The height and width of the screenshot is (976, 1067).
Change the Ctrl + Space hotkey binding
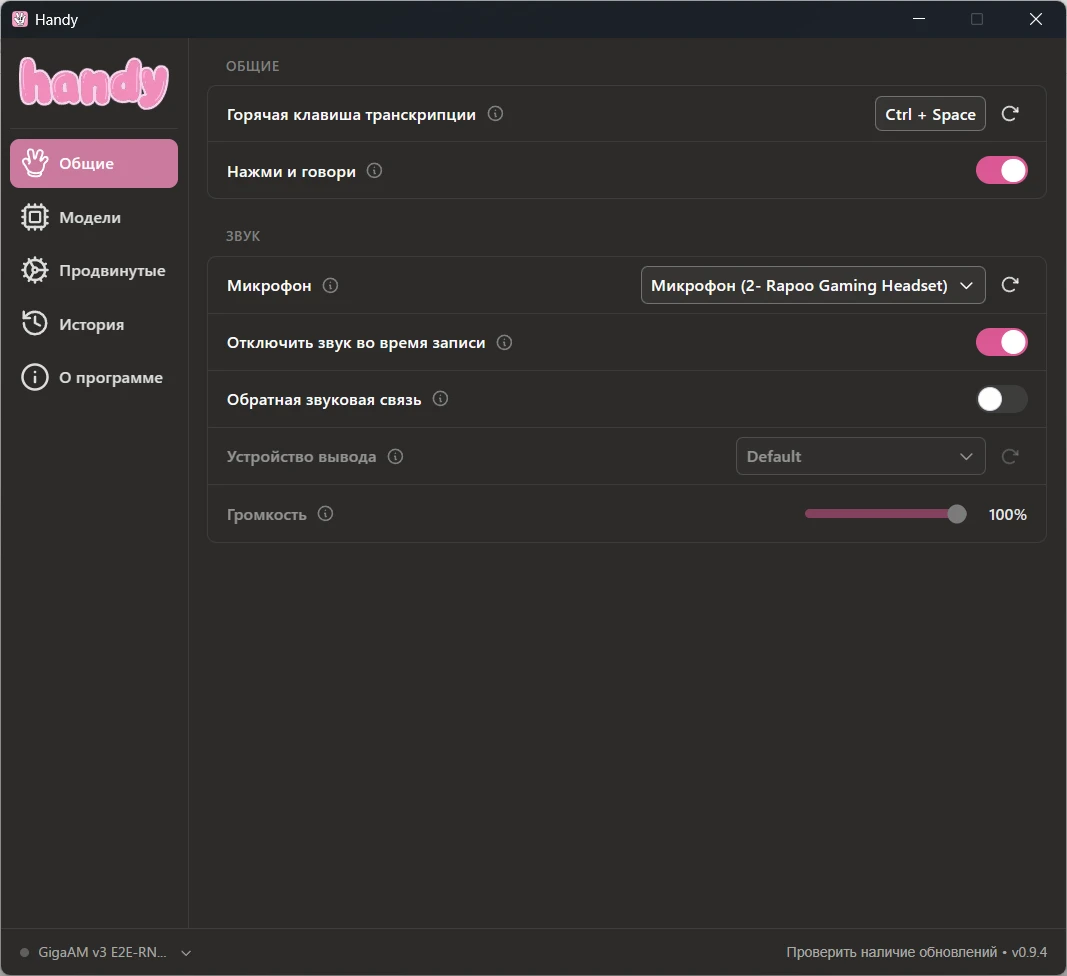click(930, 114)
